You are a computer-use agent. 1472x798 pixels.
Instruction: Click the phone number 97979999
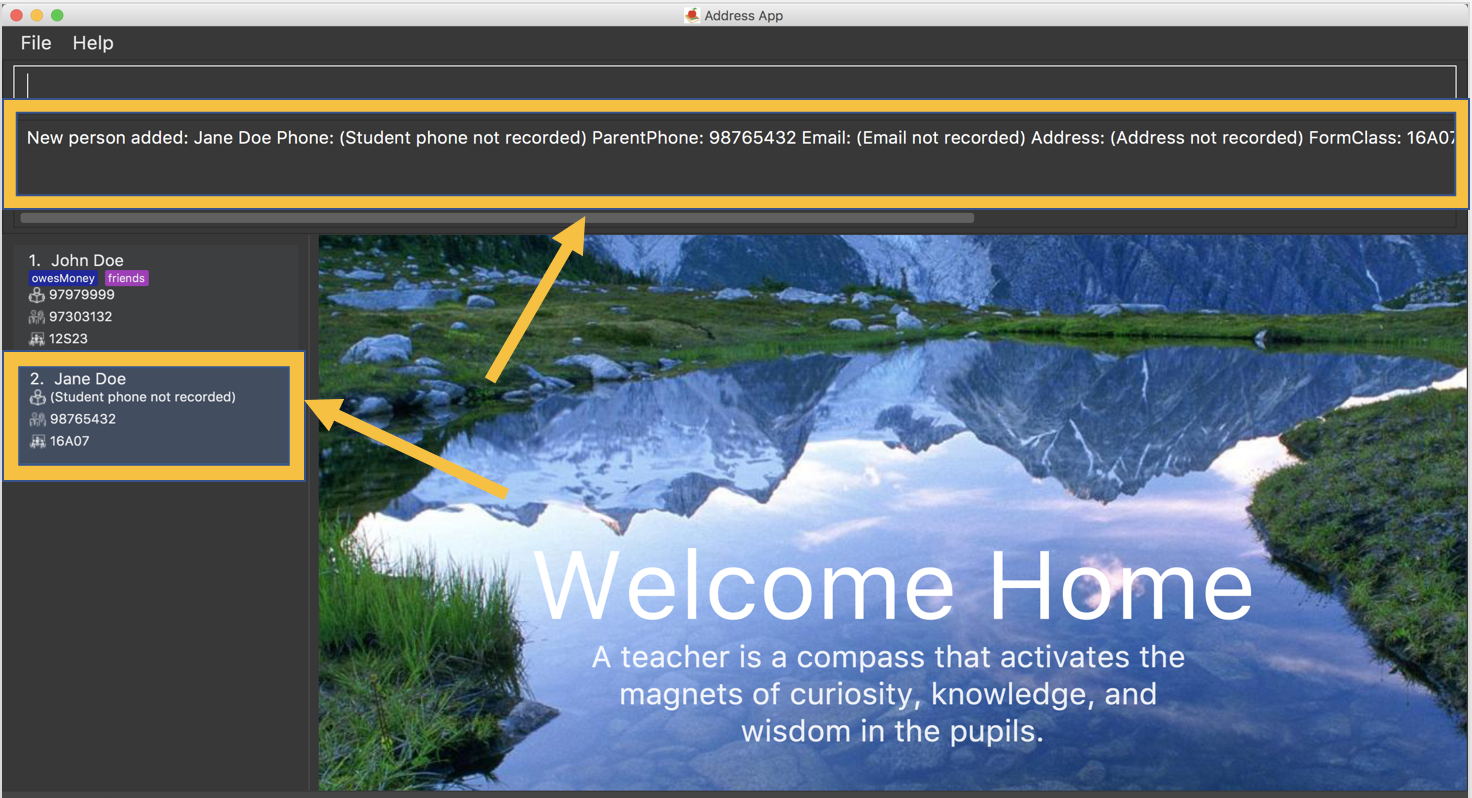82,295
